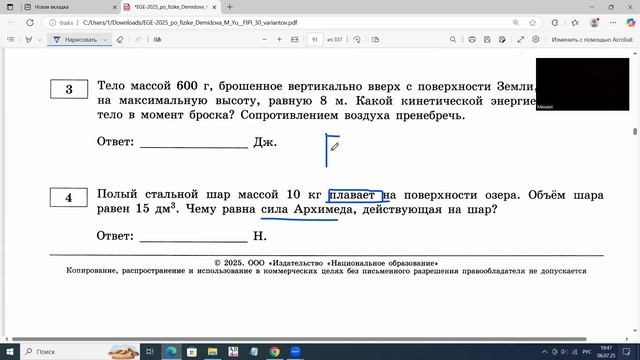This screenshot has width=640, height=360.
Task: Click the horizontal scrollbar thumb
Action: tap(299, 339)
